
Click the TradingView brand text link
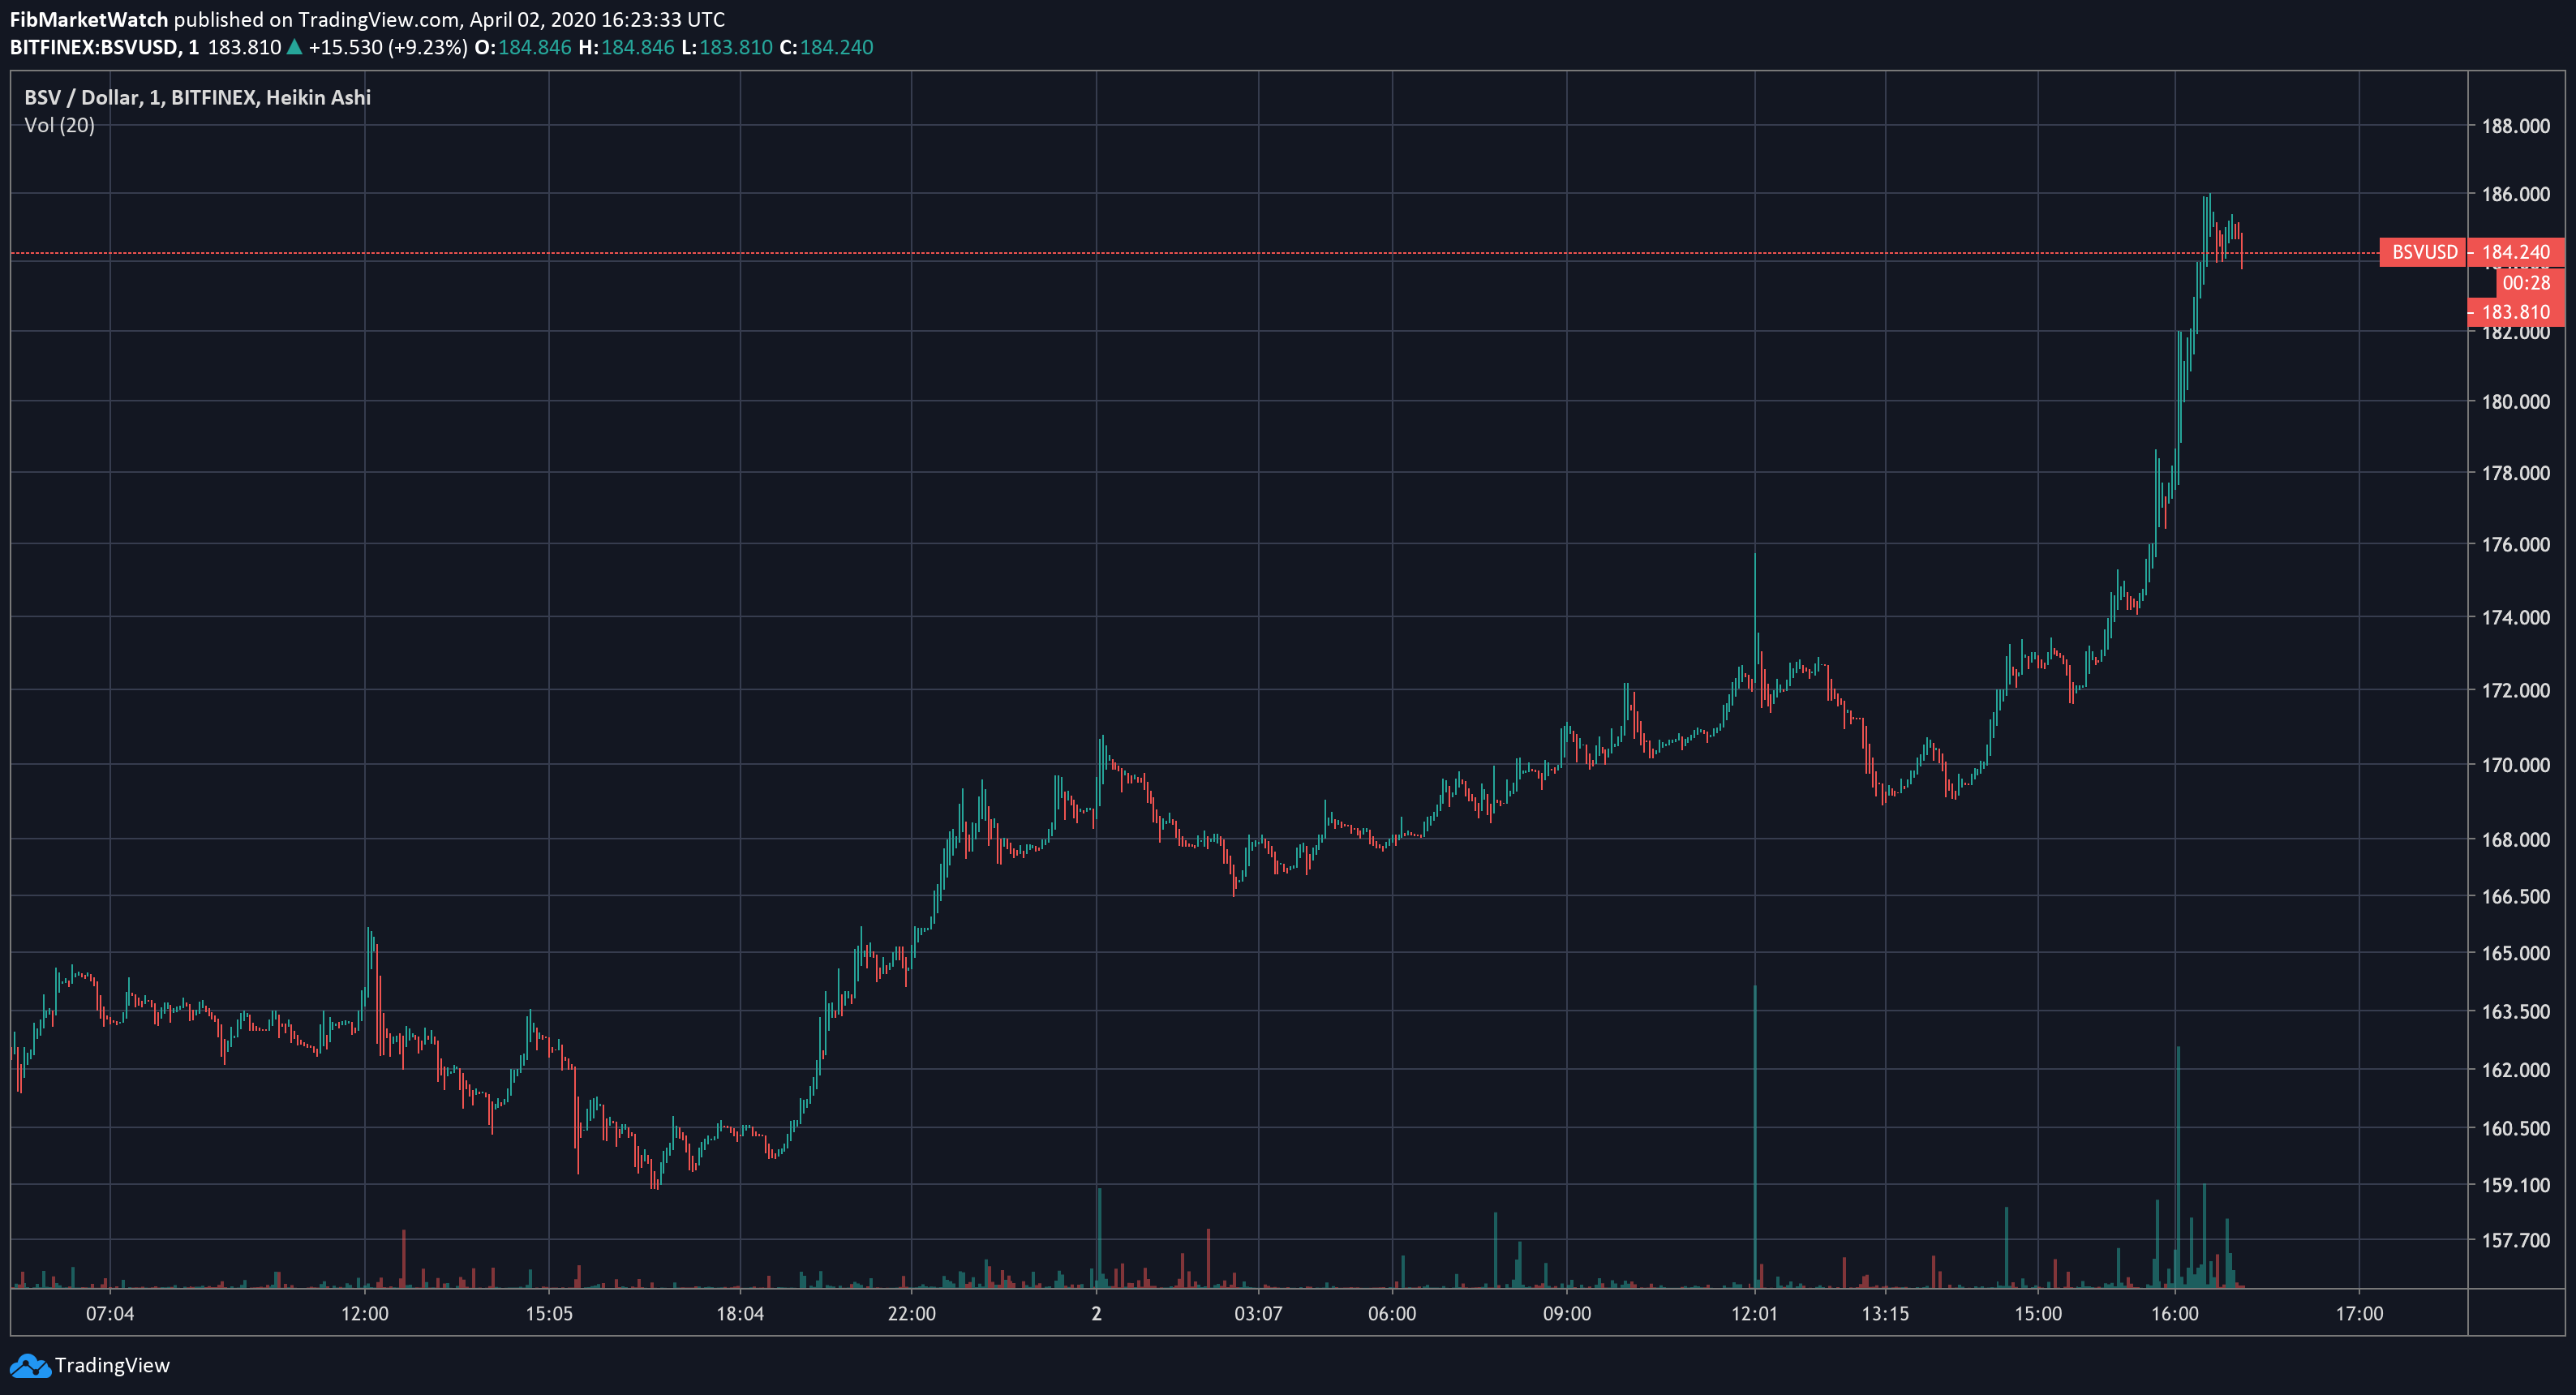[112, 1365]
